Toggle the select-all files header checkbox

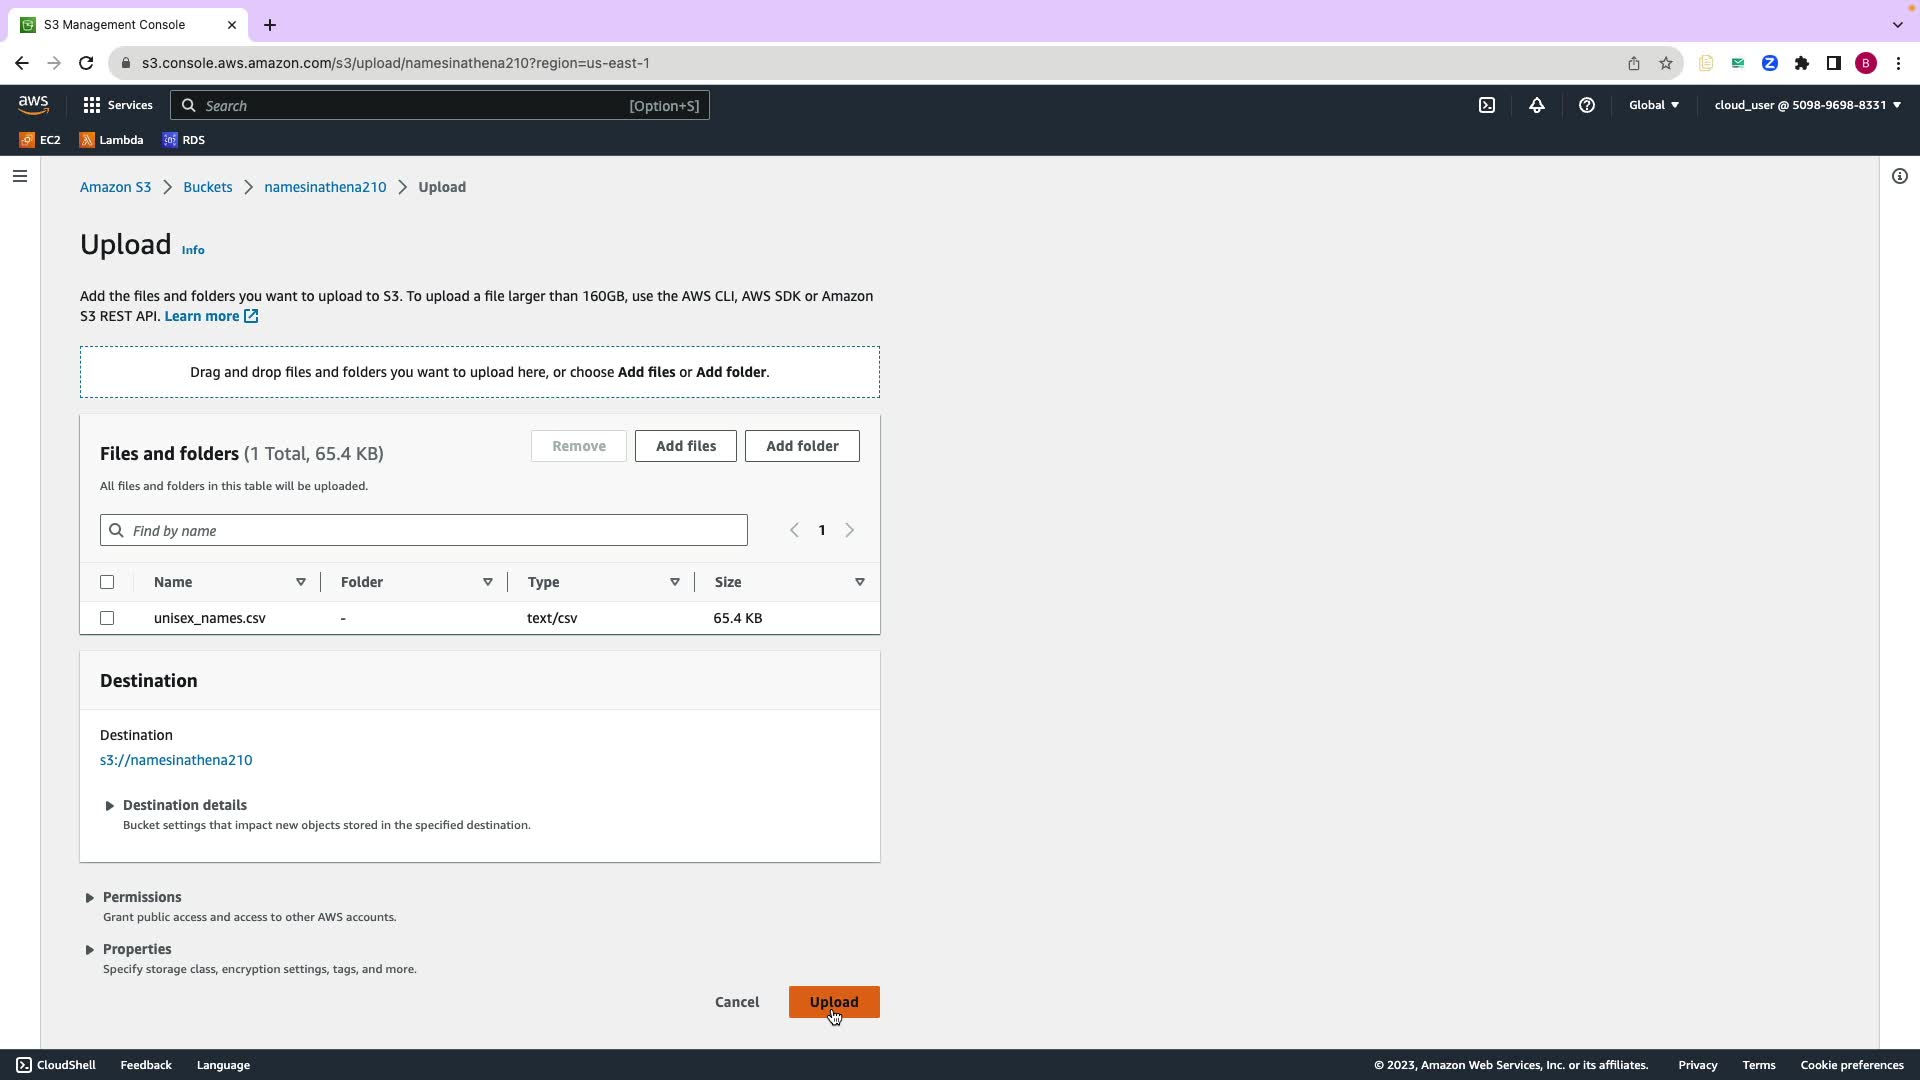point(107,582)
